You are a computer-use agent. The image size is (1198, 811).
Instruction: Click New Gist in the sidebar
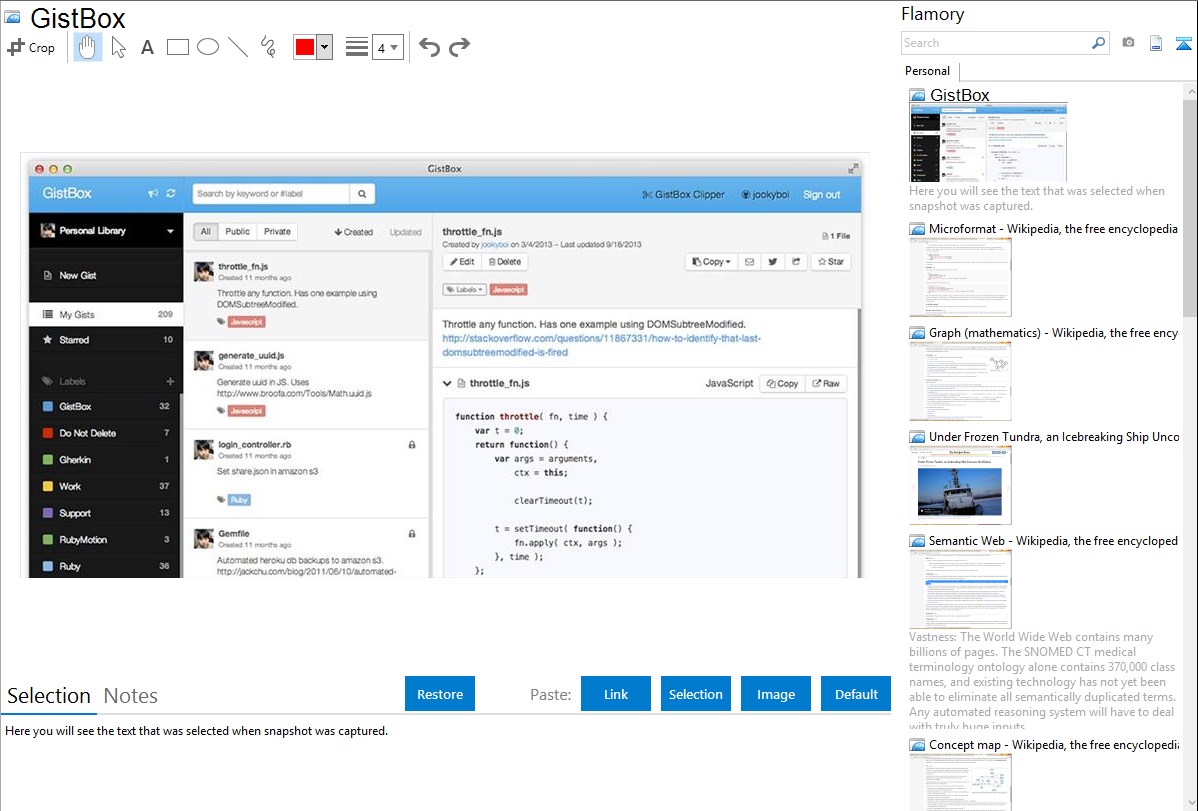(77, 275)
